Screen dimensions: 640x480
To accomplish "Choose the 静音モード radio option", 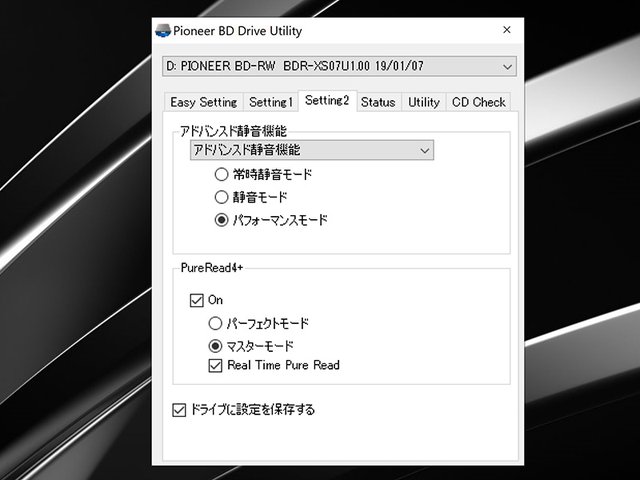I will pyautogui.click(x=222, y=198).
